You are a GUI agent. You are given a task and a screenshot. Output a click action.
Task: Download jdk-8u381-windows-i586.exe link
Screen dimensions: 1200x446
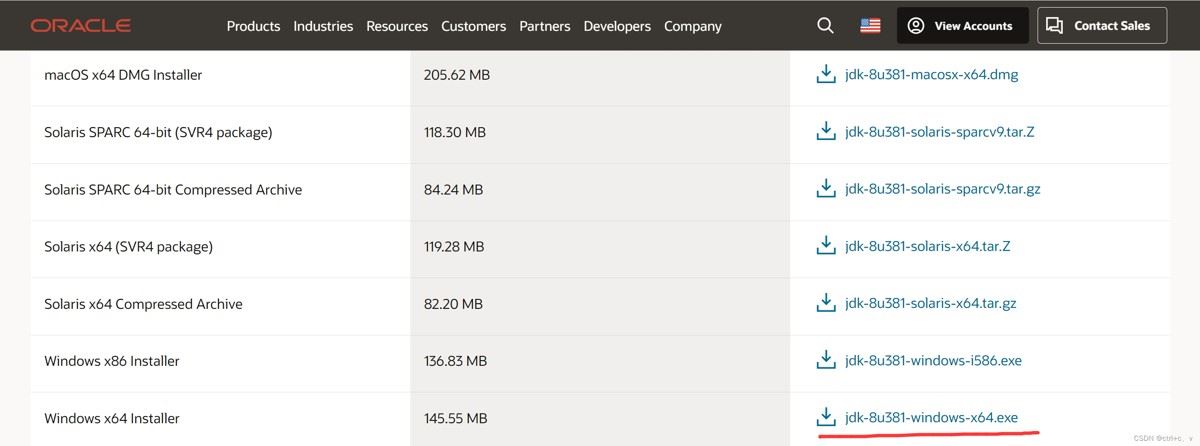click(933, 360)
